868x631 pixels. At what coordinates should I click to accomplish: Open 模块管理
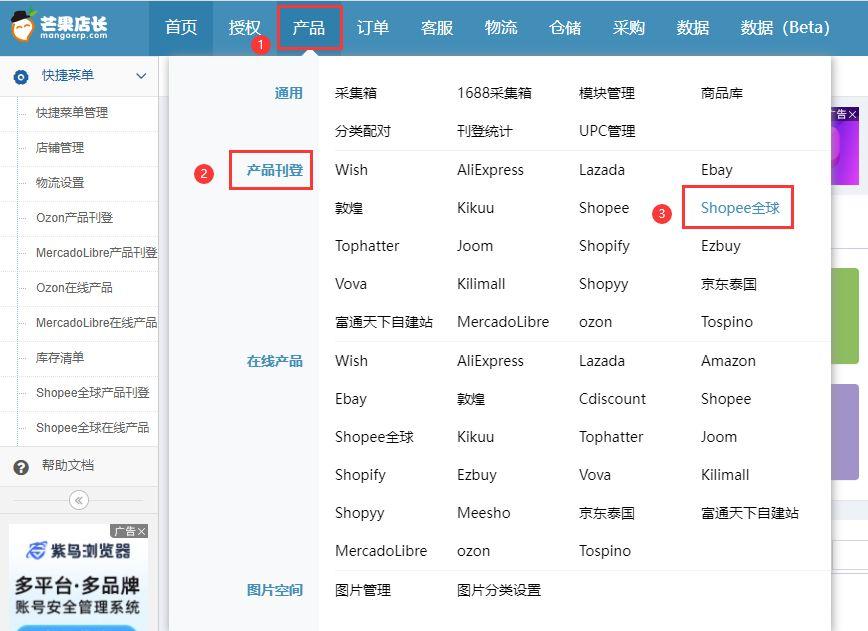607,93
